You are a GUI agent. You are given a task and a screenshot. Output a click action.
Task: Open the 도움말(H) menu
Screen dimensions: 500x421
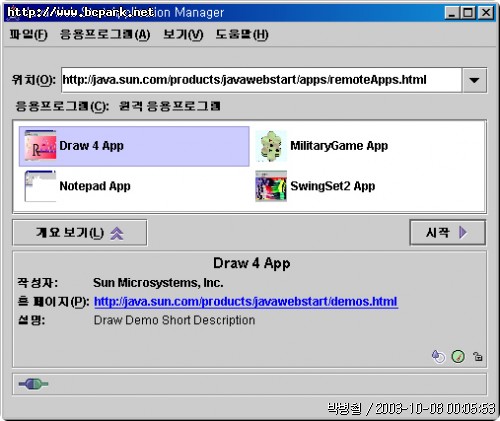point(242,34)
